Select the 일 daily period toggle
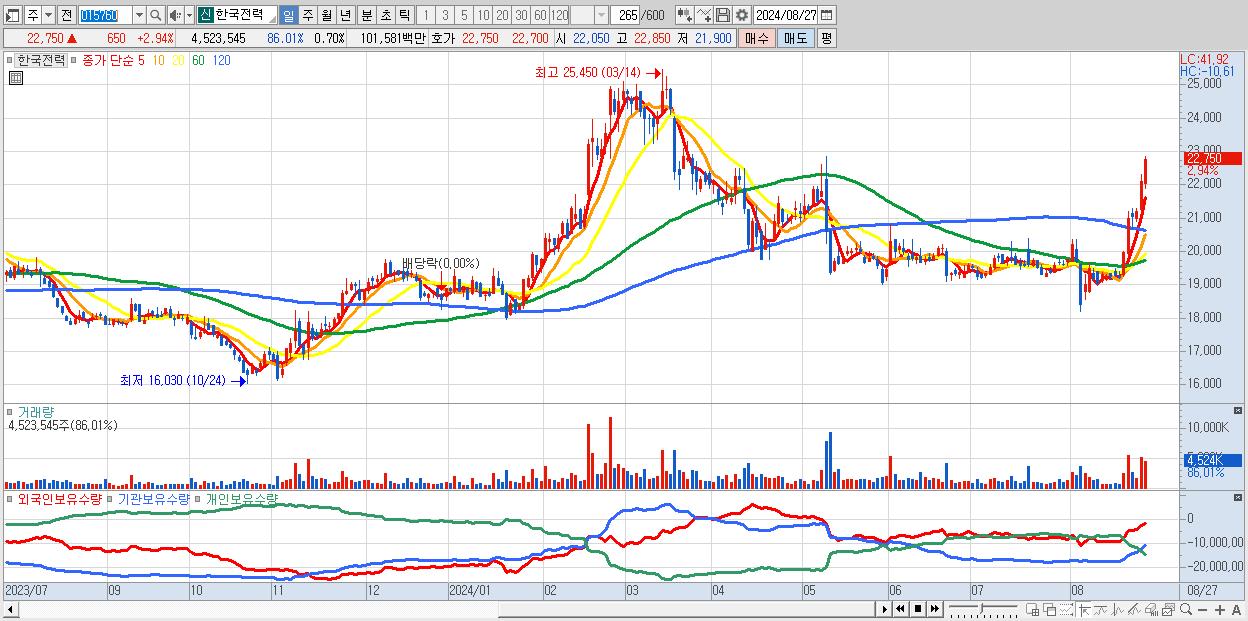 tap(289, 15)
